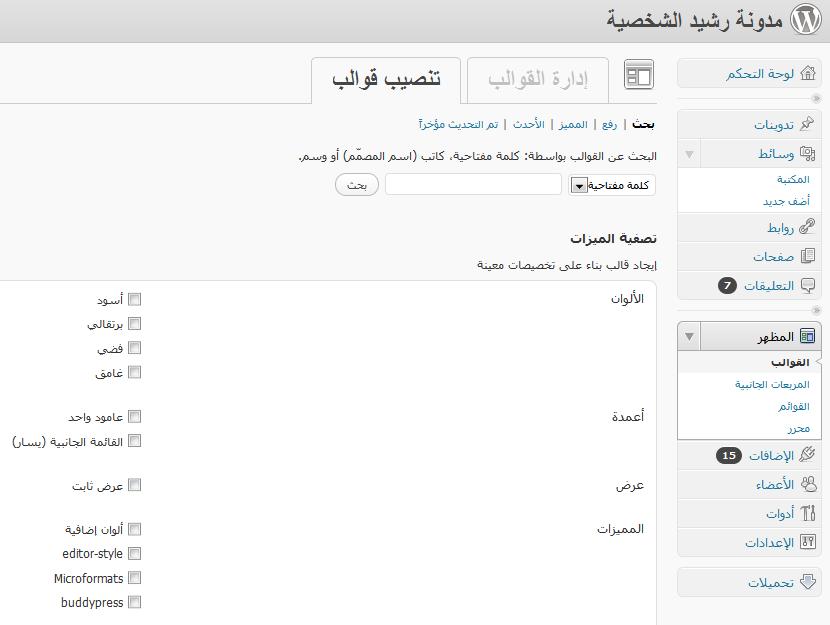Click the Links (روابط) chain icon
Screen dimensions: 830x625
point(807,228)
